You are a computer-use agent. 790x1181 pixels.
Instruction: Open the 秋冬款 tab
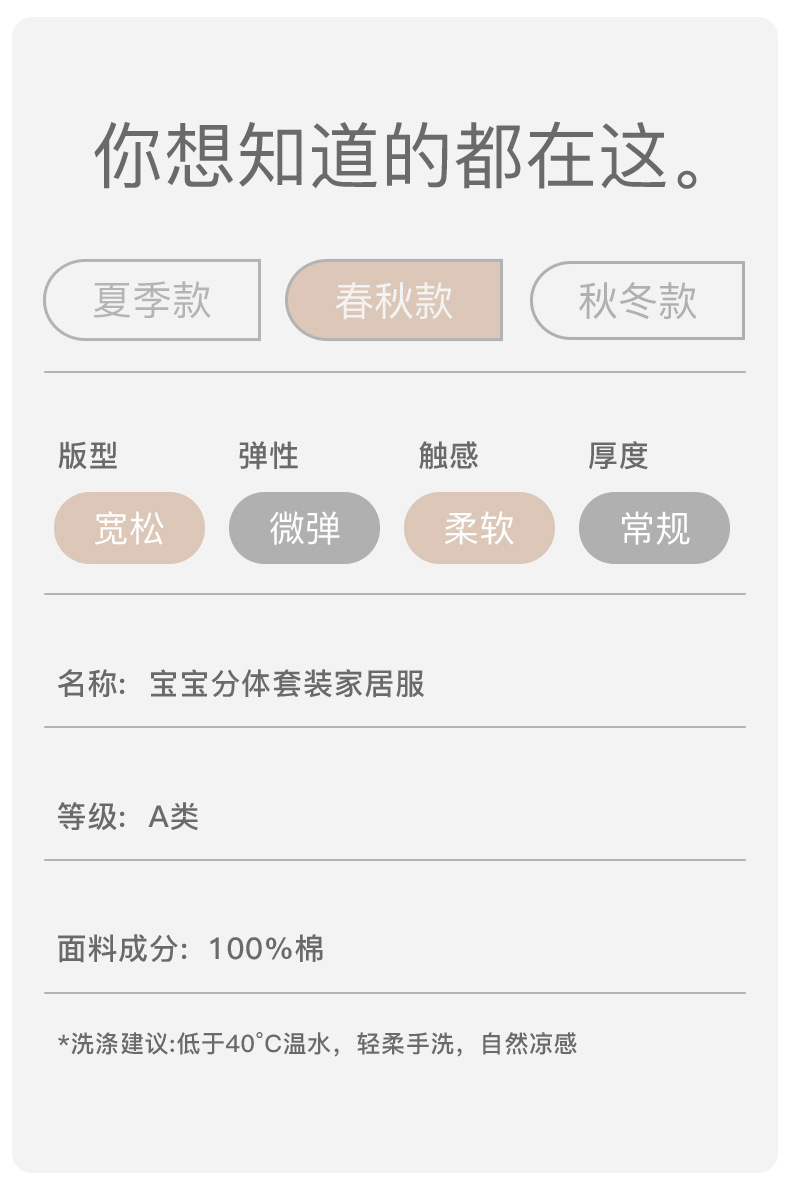pyautogui.click(x=637, y=300)
